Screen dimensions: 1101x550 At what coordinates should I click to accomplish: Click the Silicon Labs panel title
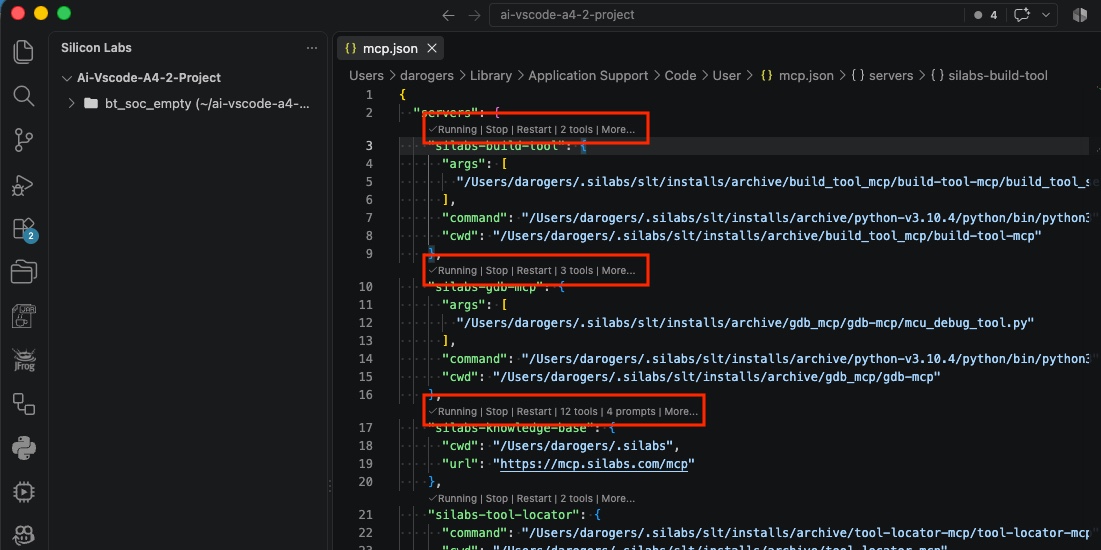click(96, 48)
